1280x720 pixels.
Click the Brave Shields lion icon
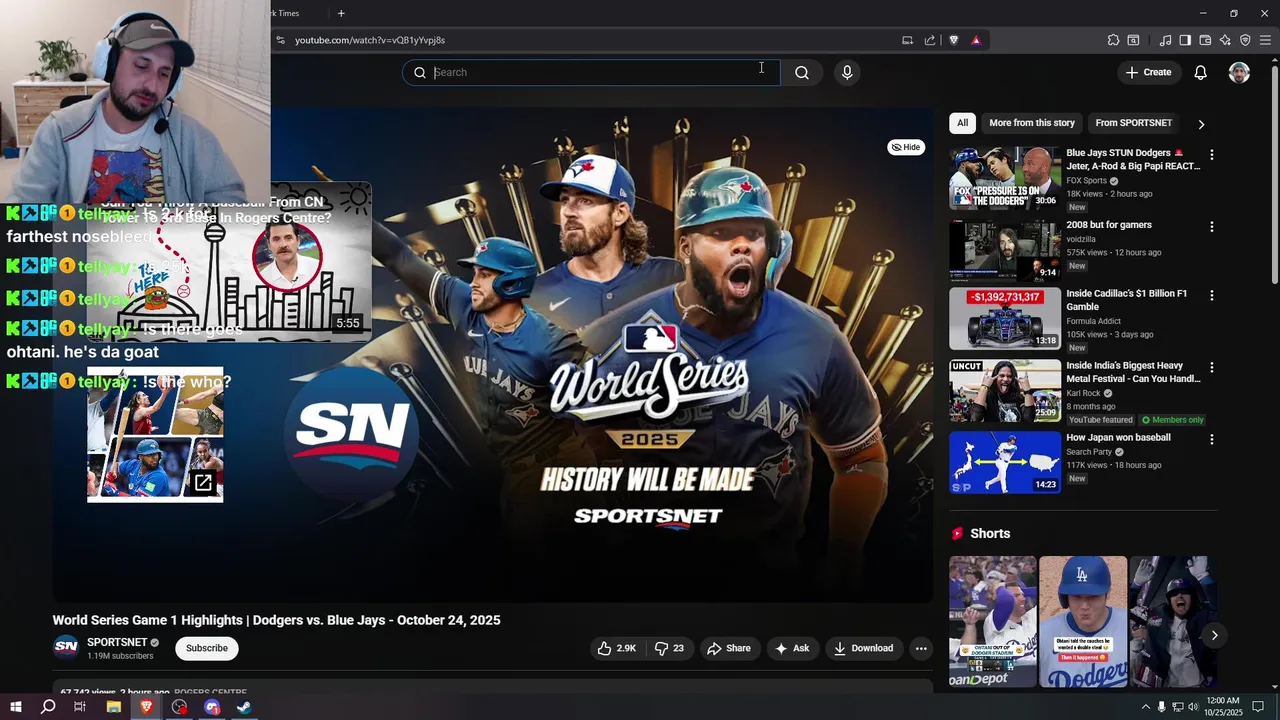(953, 40)
